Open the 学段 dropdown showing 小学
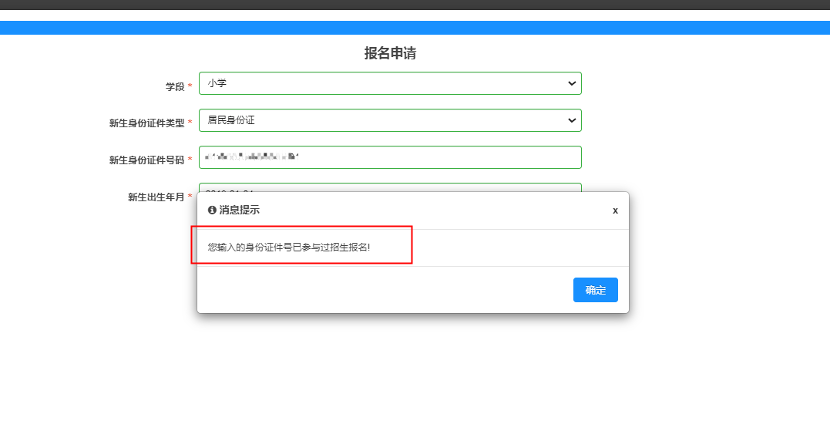 click(x=380, y=84)
